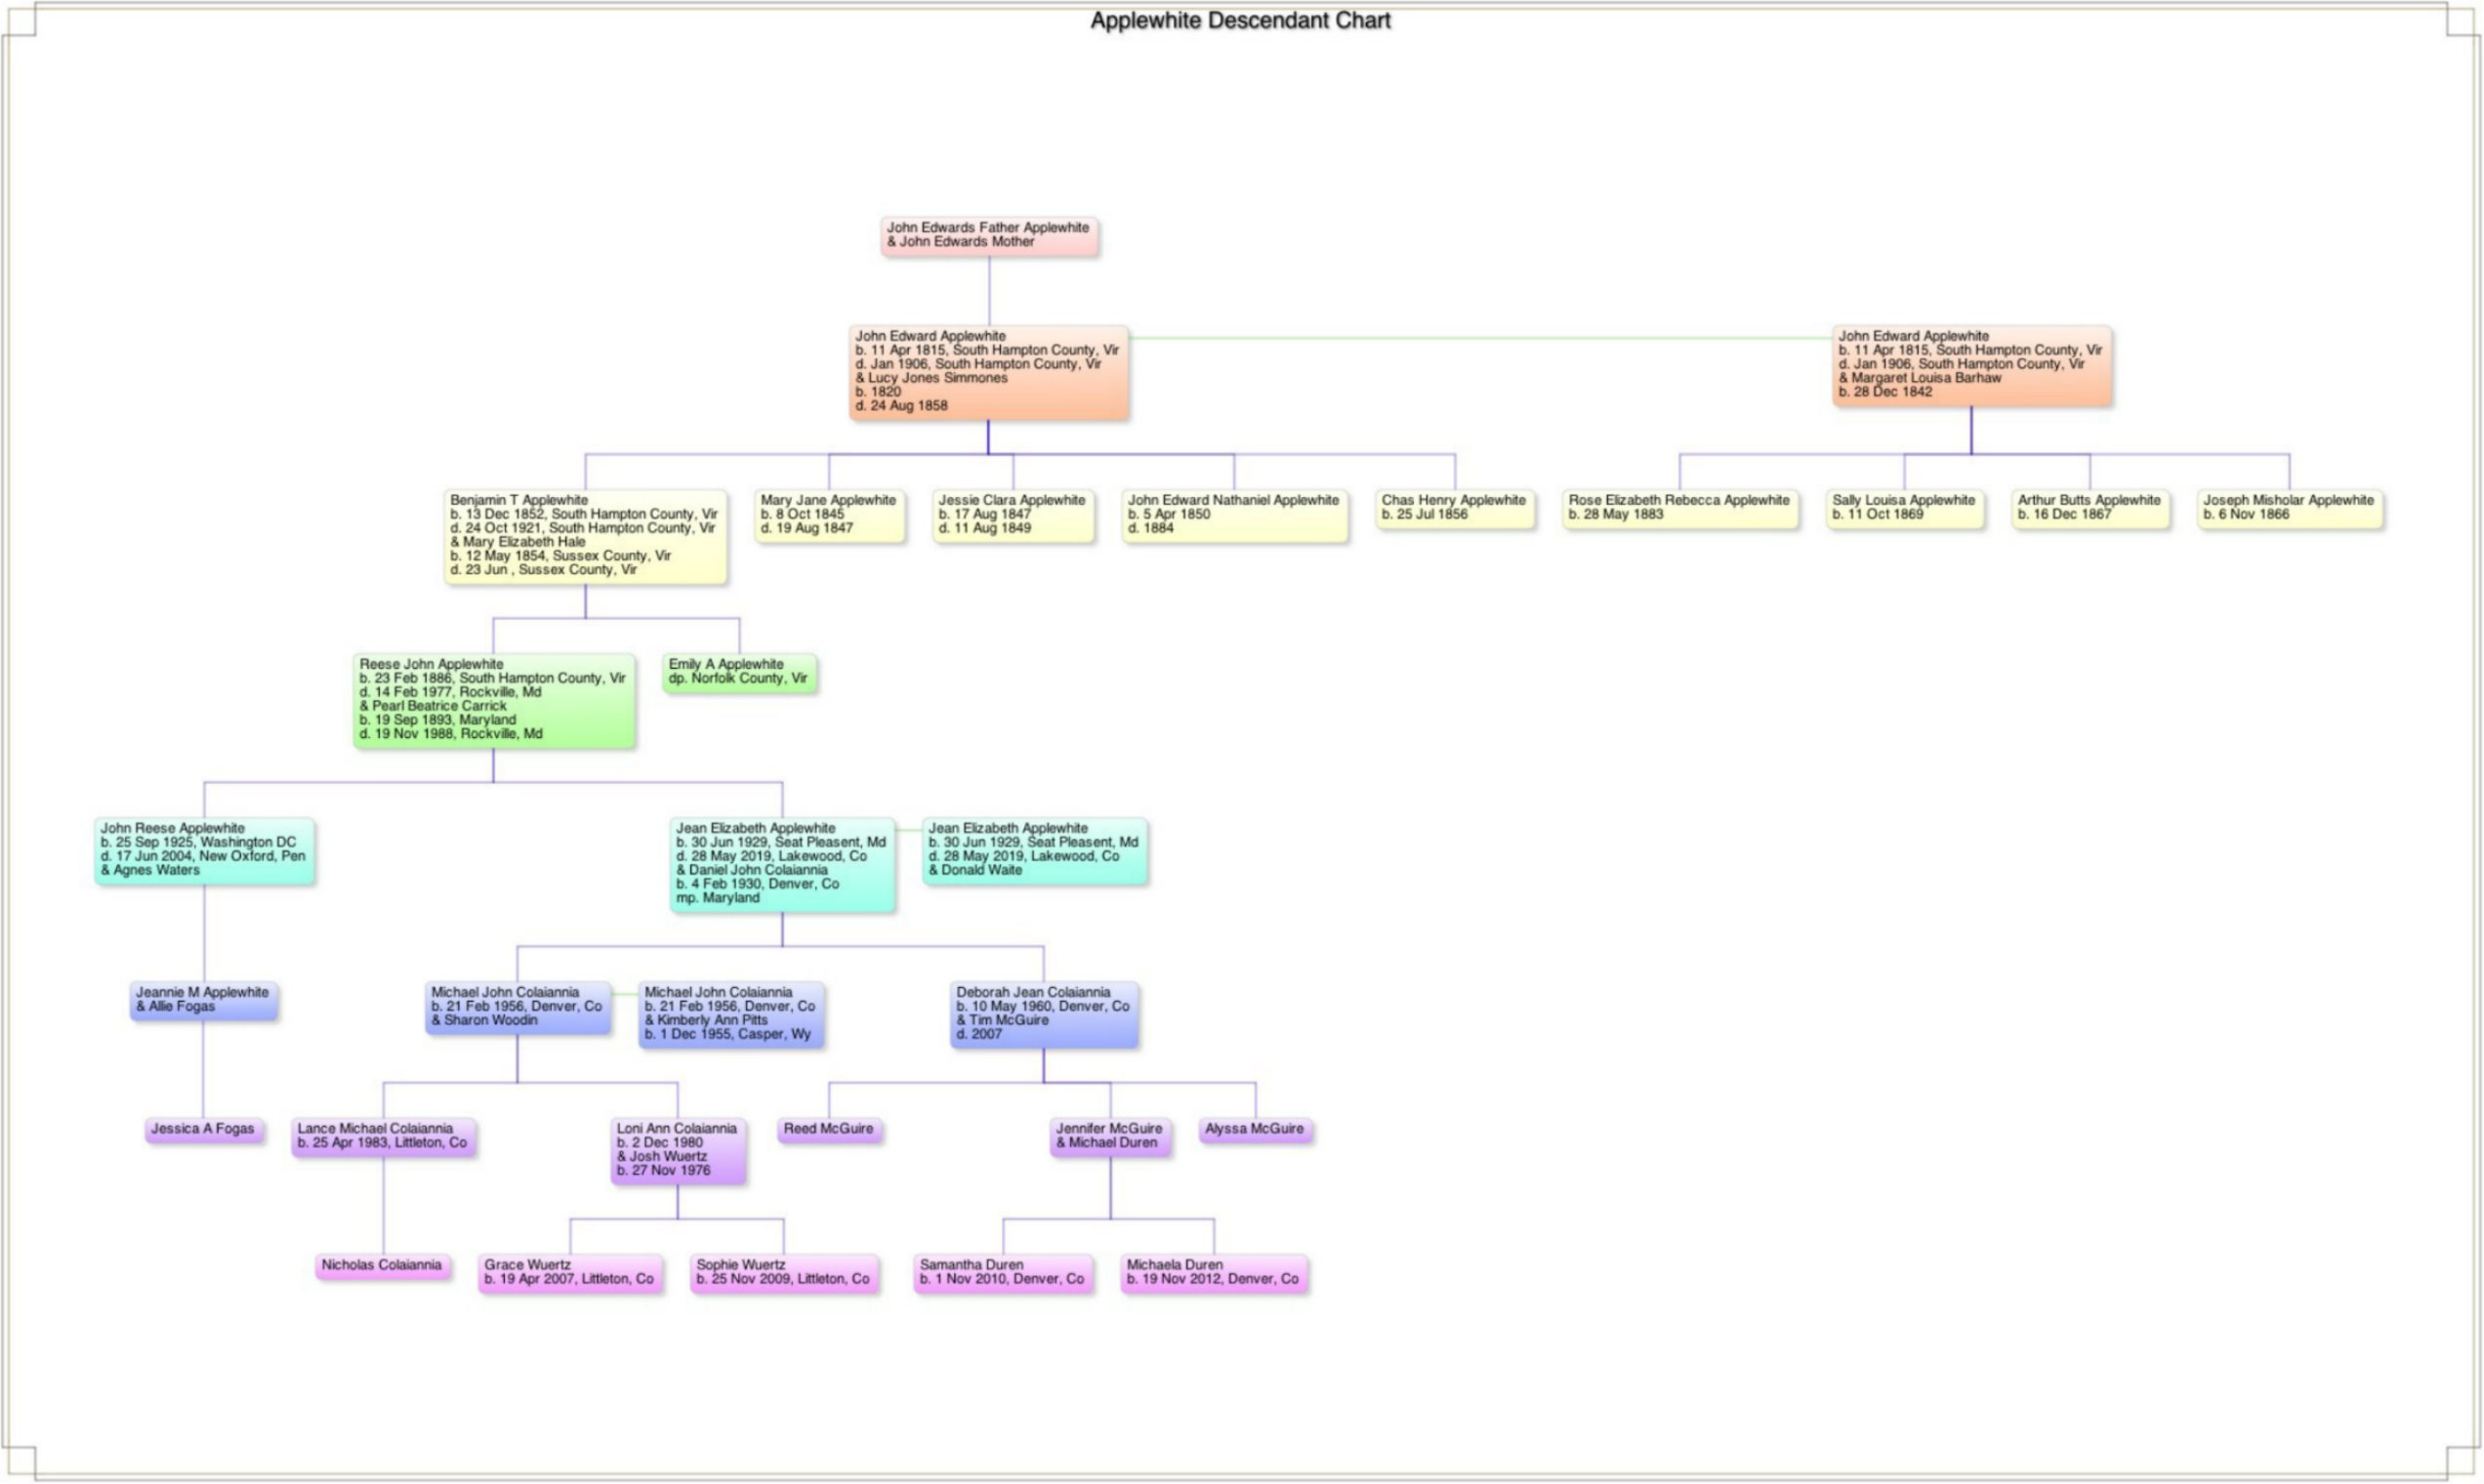Select the Mary Jane Applewhite box
Viewport: 2484px width, 1484px height.
[829, 515]
